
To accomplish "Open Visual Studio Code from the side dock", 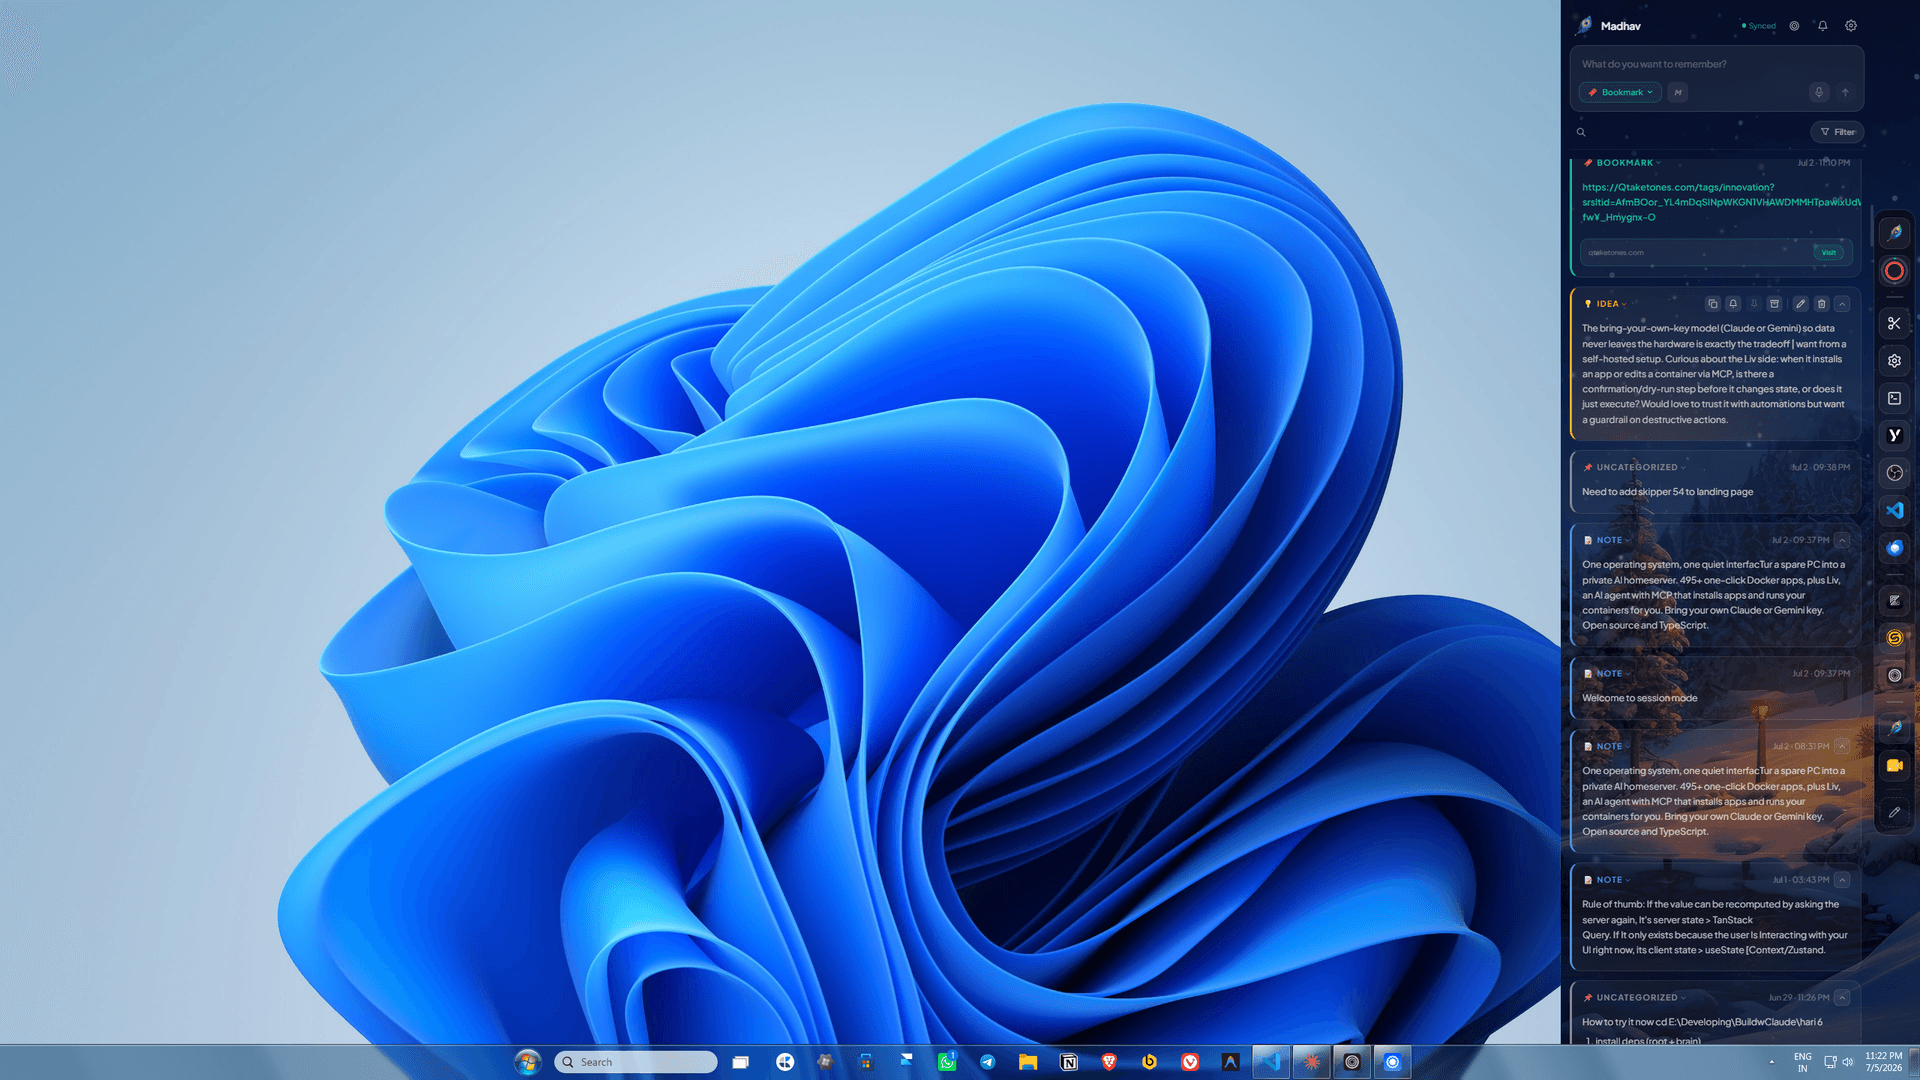I will (1894, 510).
